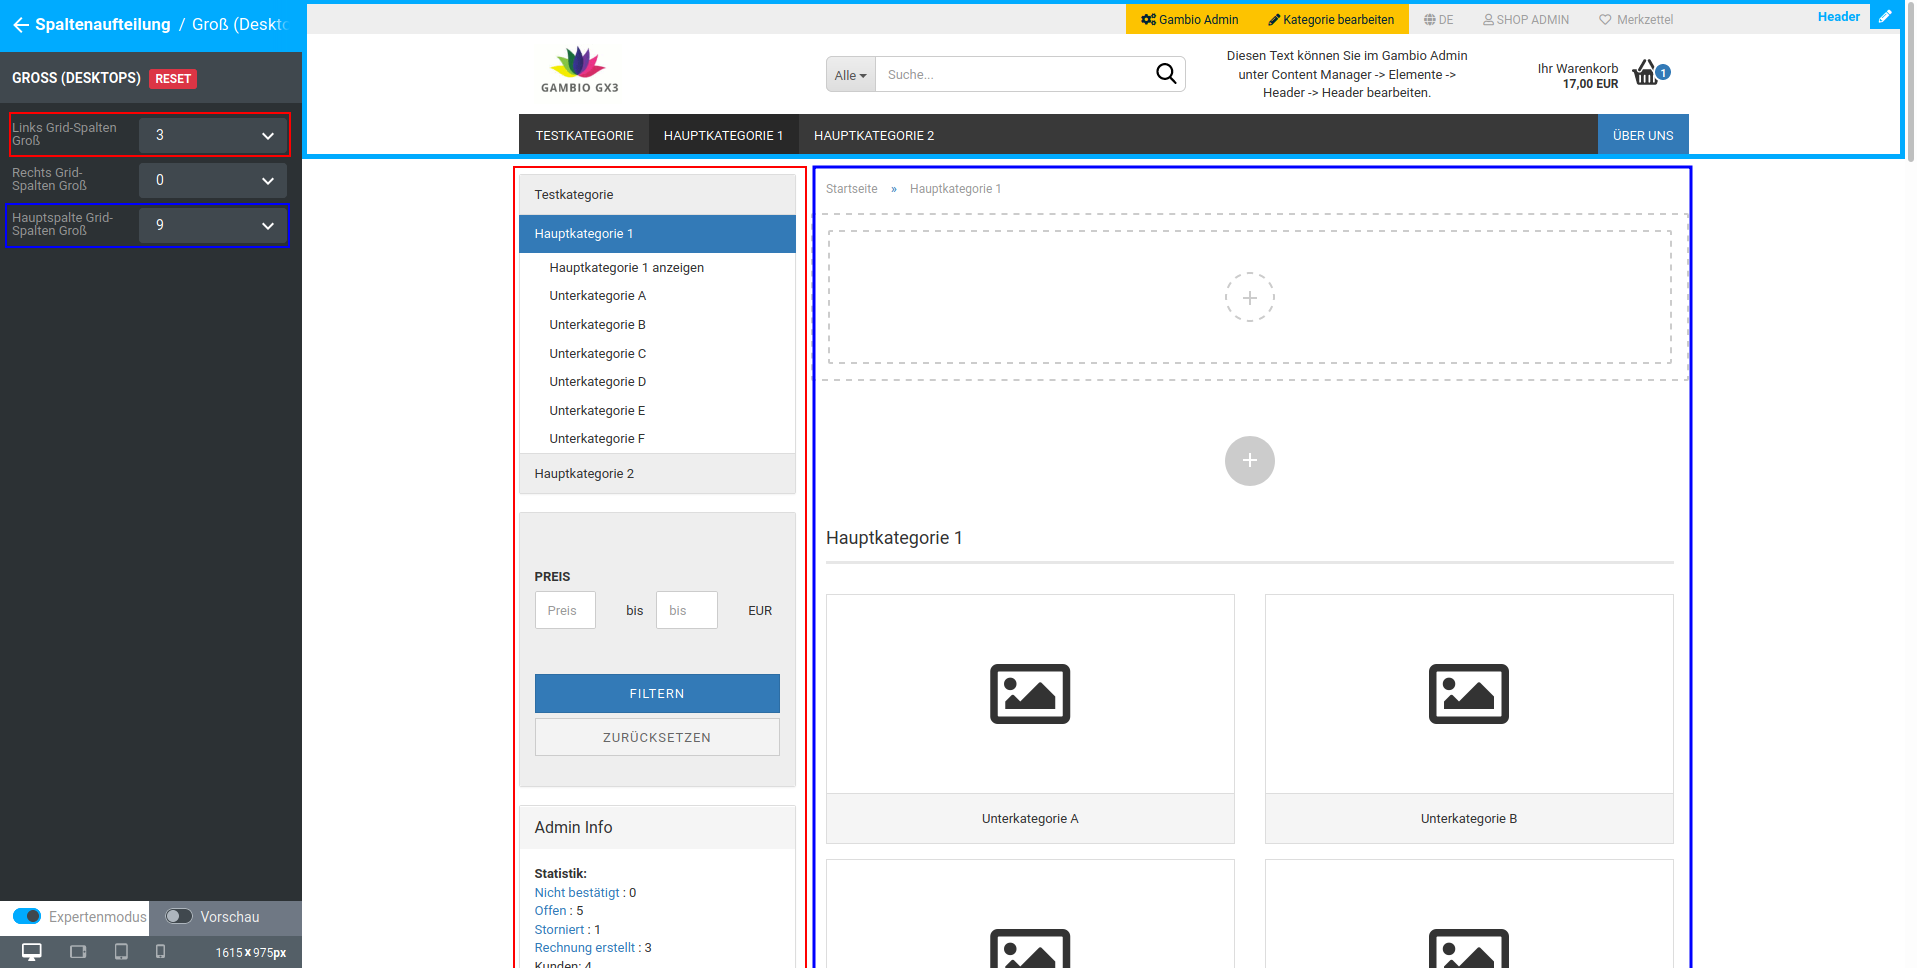Open HAUPTKATEGORIE 2 in navigation bar

pyautogui.click(x=873, y=135)
